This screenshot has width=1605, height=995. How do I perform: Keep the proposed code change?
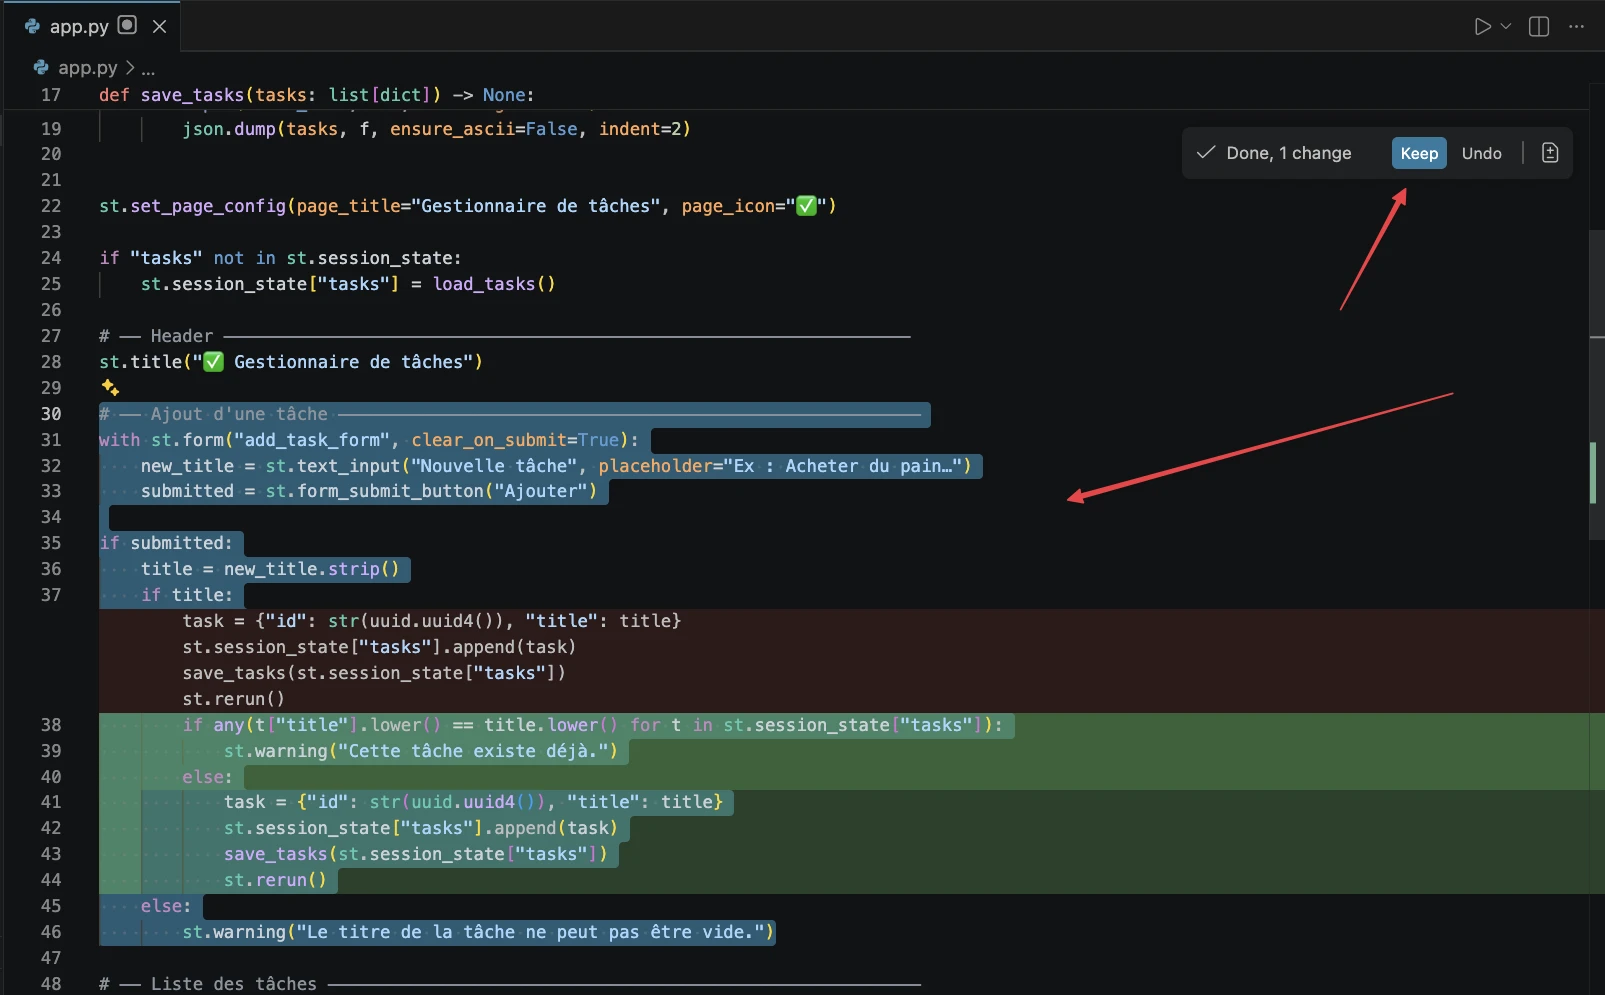pos(1418,153)
